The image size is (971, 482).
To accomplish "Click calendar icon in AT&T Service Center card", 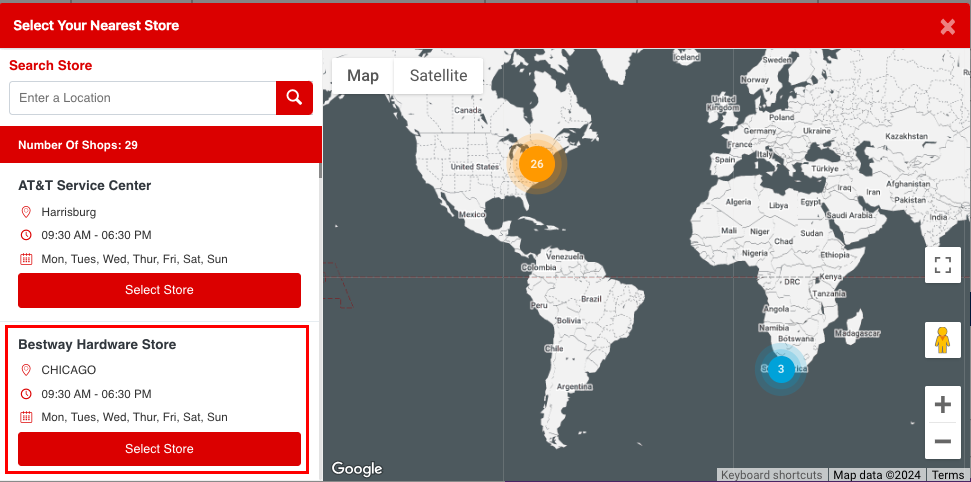I will coord(26,259).
